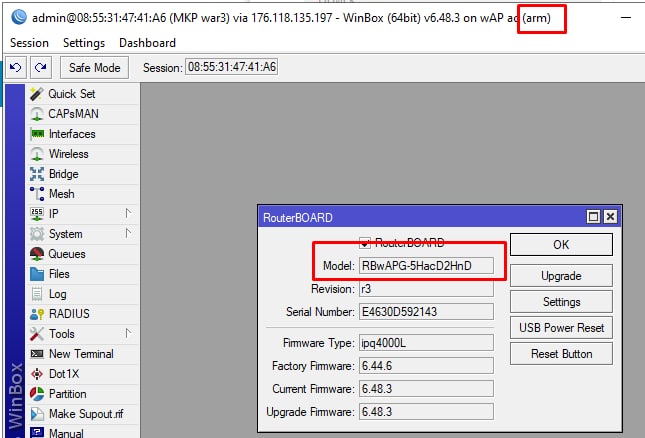Select Interfaces label in sidebar

pyautogui.click(x=72, y=134)
